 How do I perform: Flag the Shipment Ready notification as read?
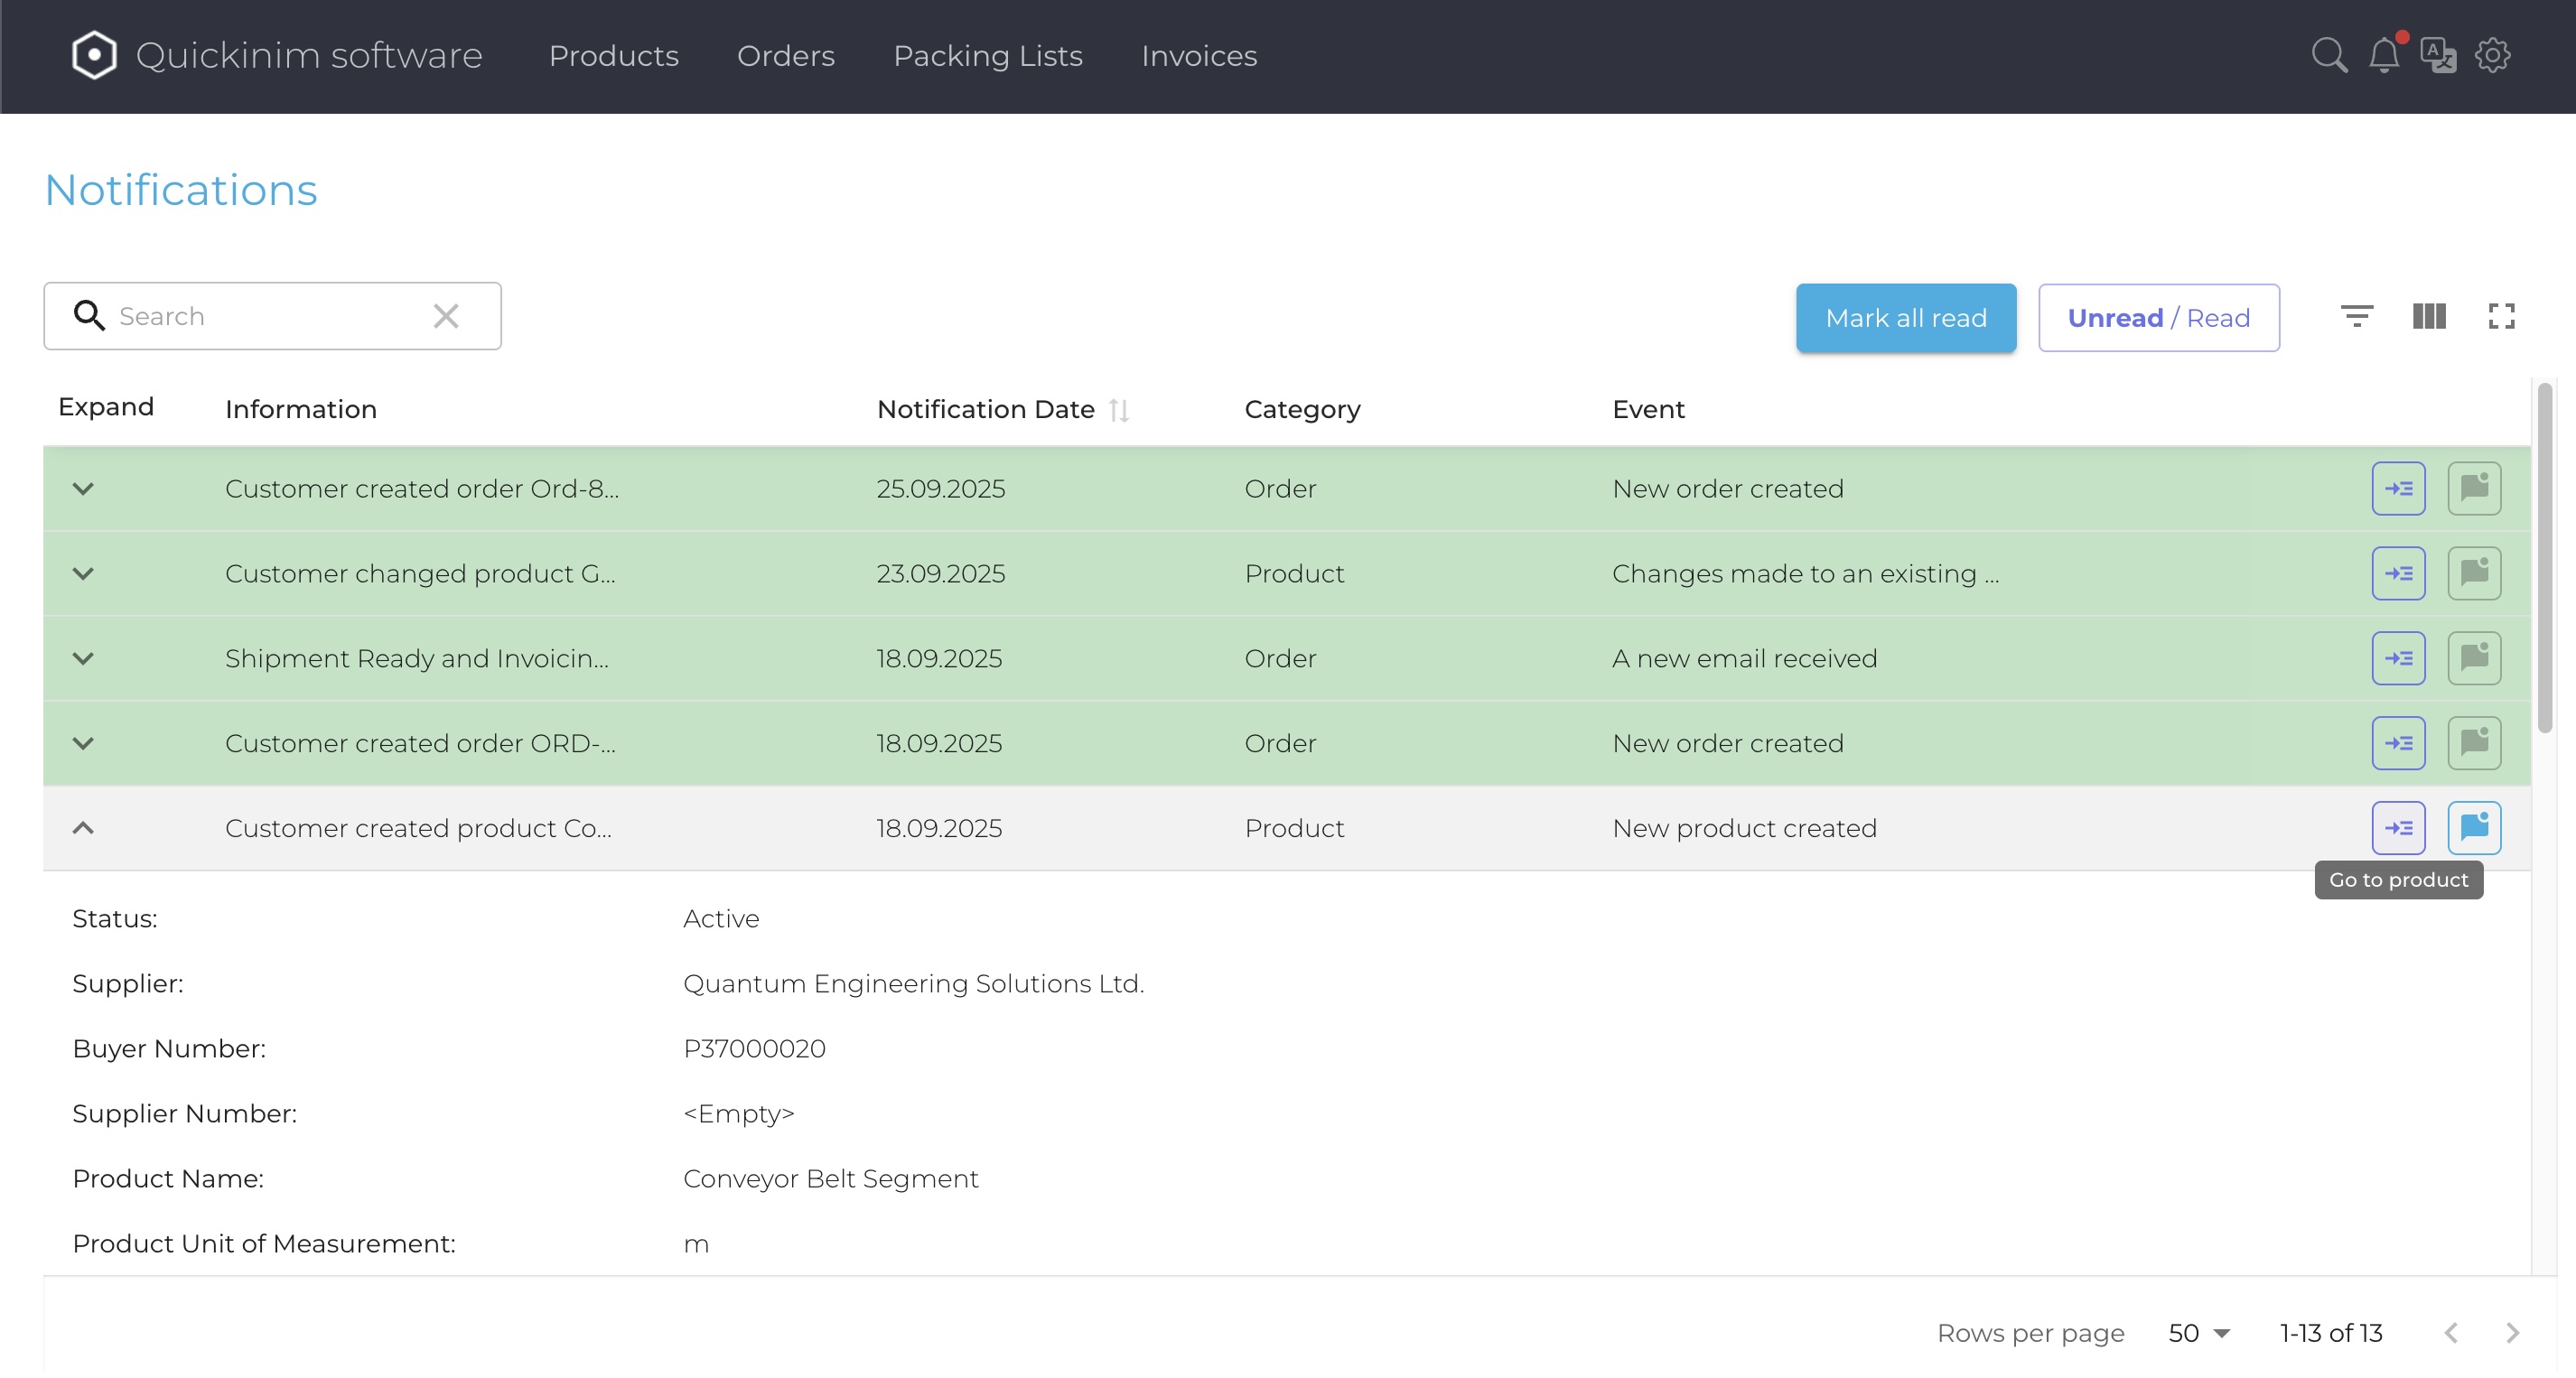[2475, 657]
